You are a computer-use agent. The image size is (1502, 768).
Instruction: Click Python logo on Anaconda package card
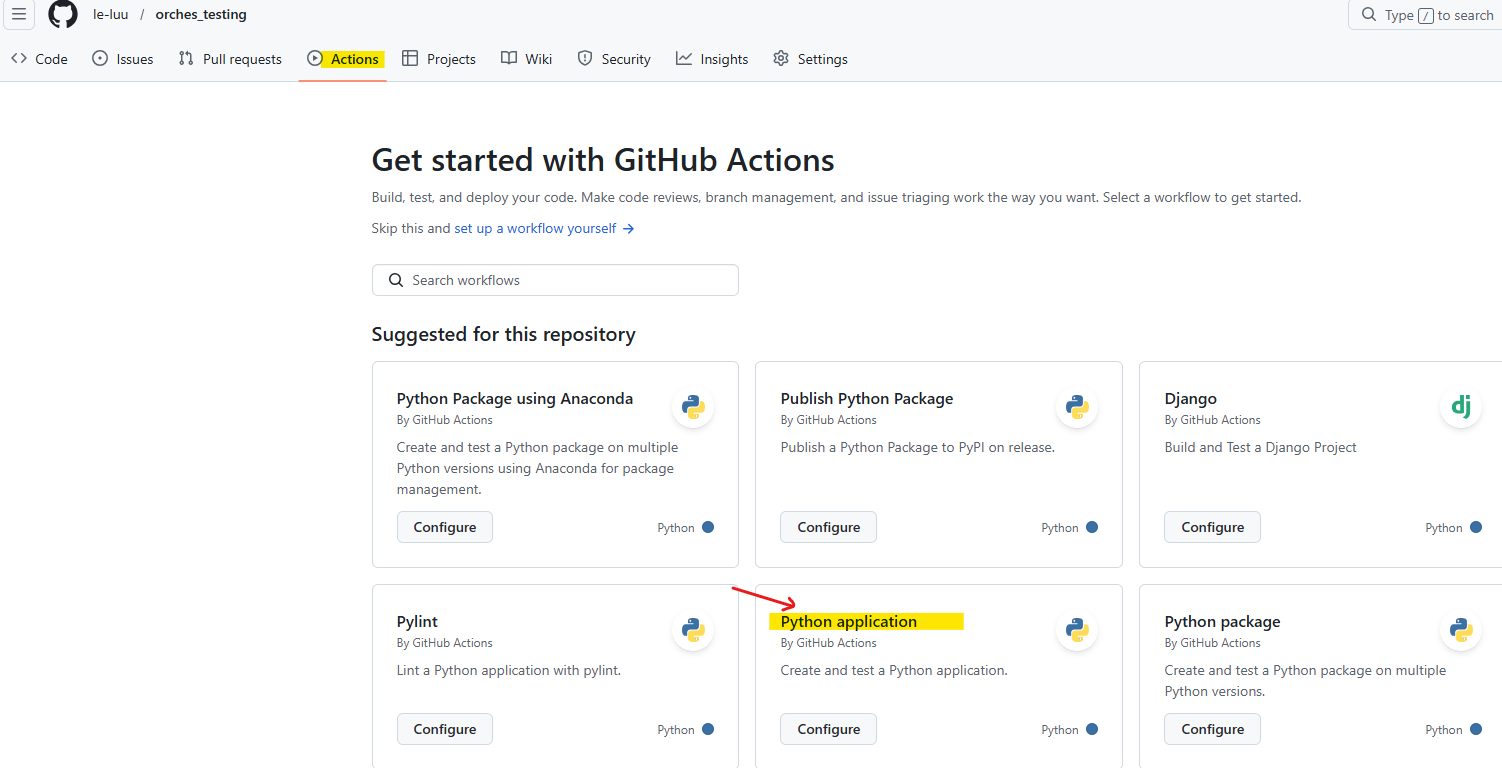693,407
